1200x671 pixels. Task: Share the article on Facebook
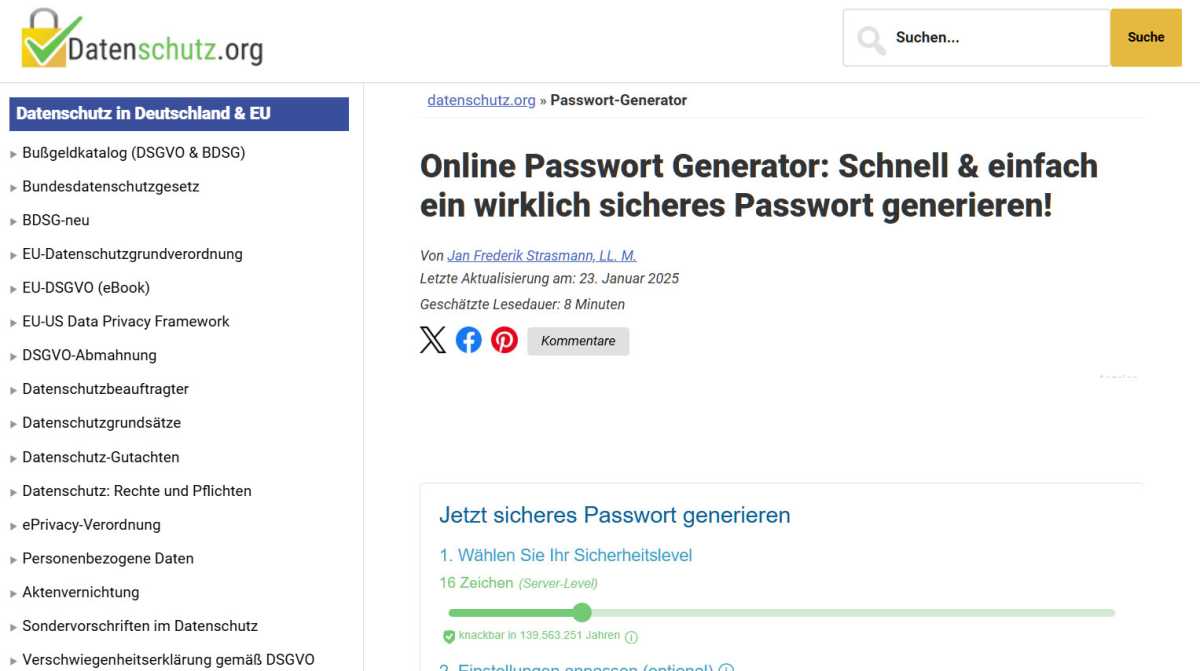[468, 340]
